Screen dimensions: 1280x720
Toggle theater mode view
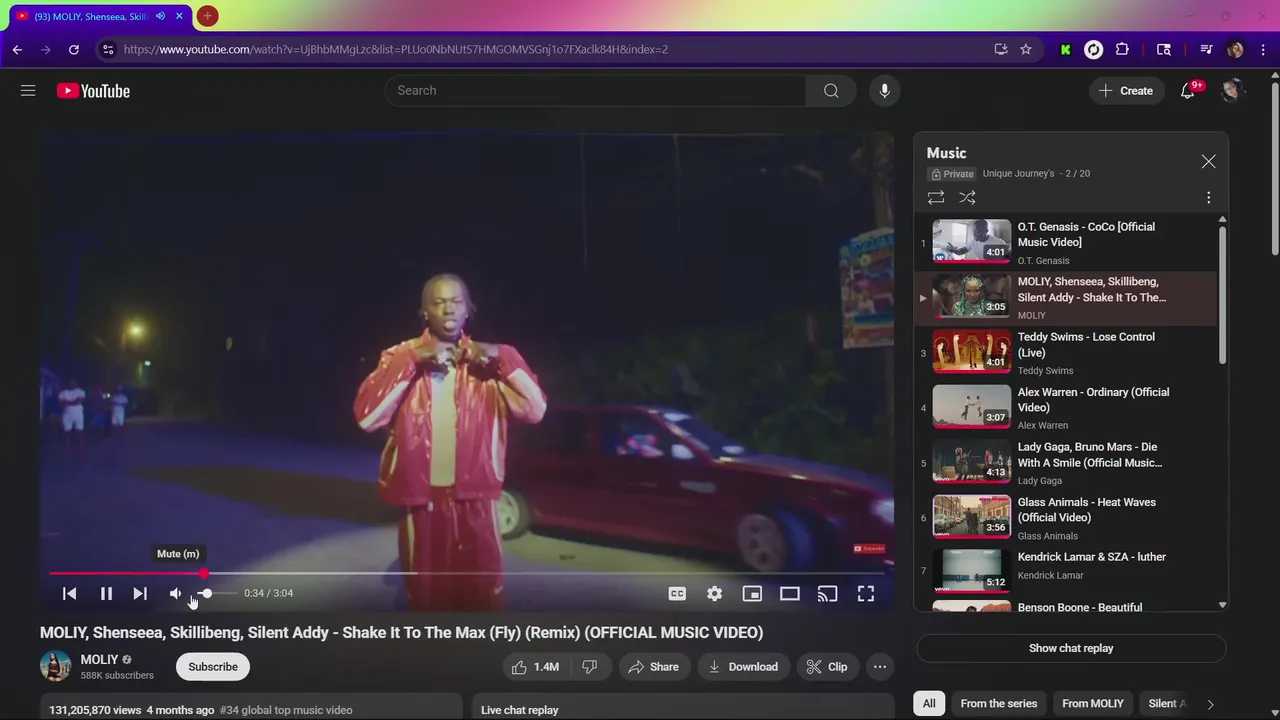790,593
